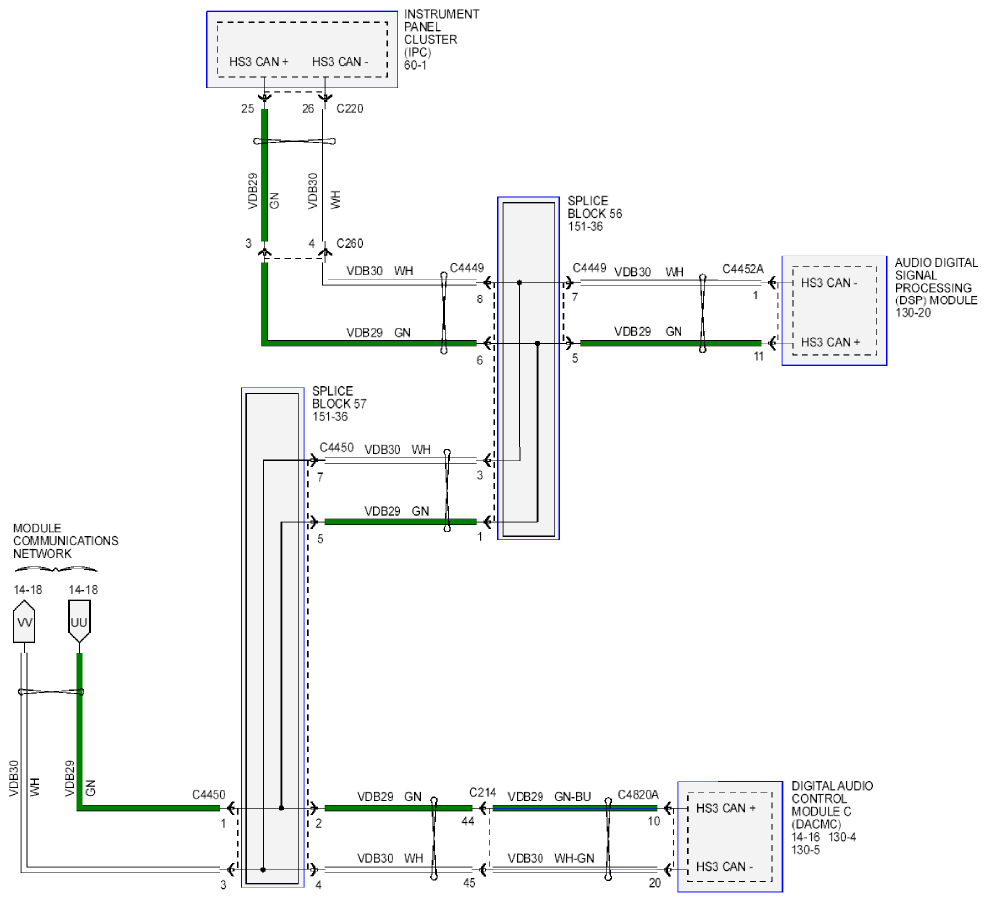Image resolution: width=988 pixels, height=902 pixels.
Task: Open the 14-18 reference above the VV connector
Action: coord(28,590)
